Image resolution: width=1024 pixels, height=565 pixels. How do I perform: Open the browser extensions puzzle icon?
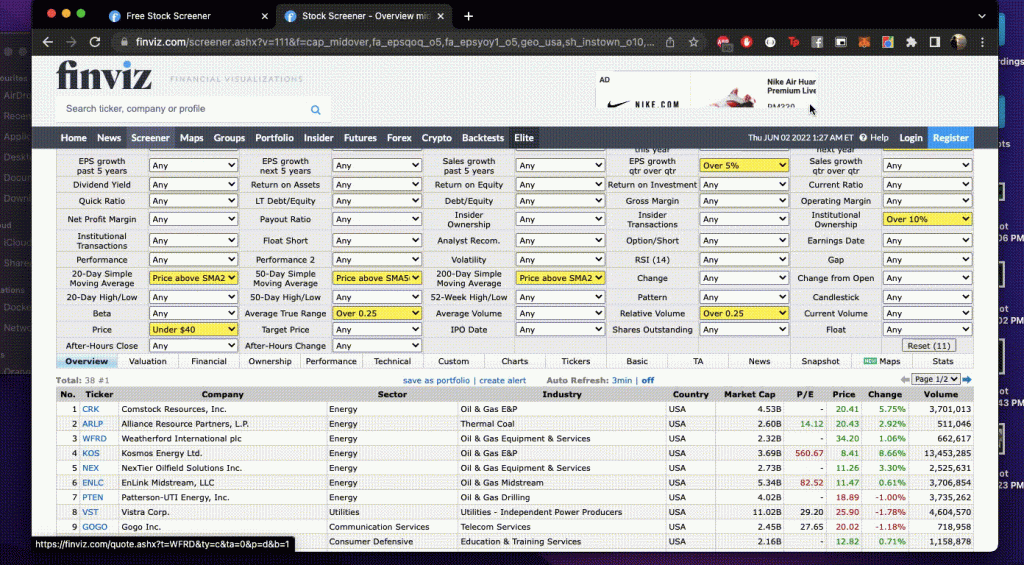911,42
